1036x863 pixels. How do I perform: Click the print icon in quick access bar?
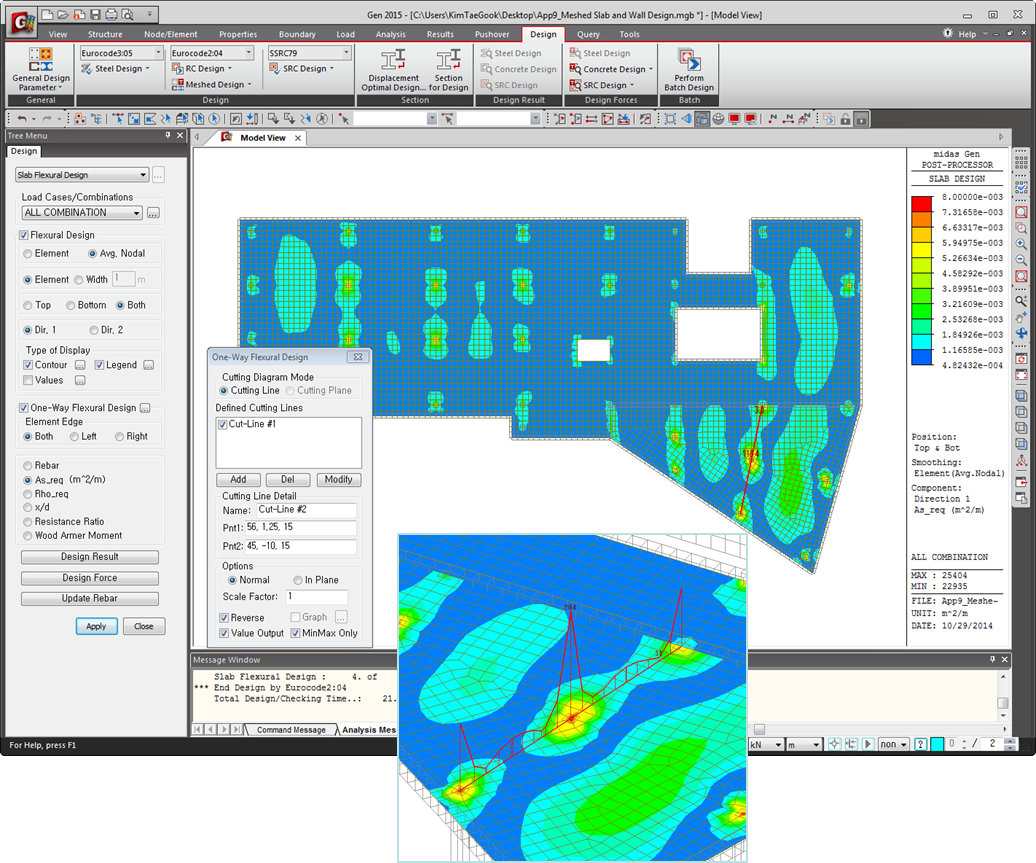coord(112,15)
